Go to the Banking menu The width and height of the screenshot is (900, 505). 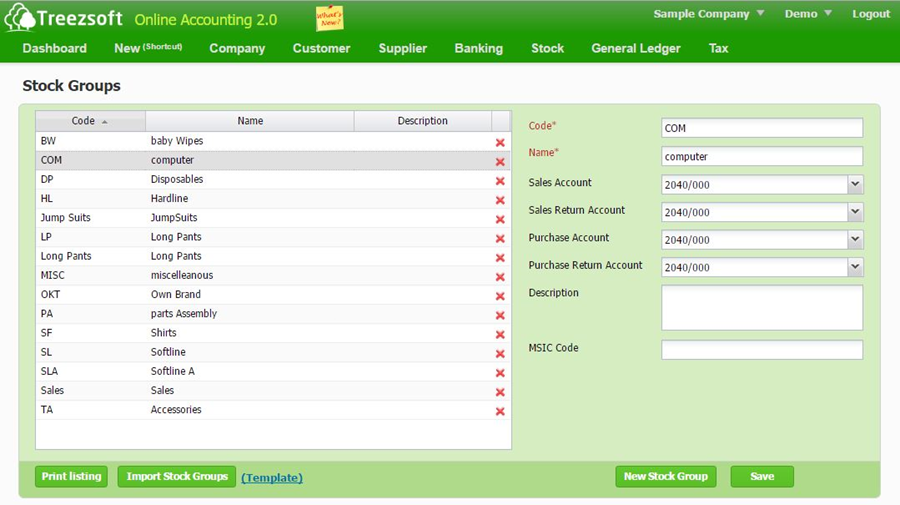[x=478, y=48]
